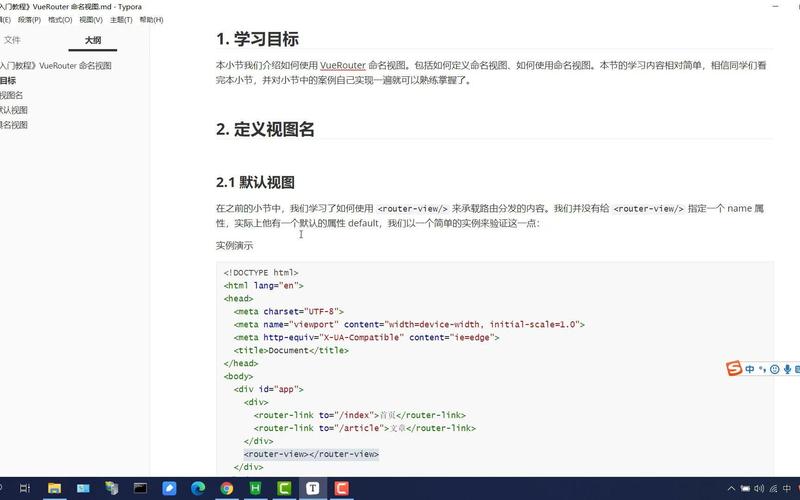Open the command prompt from the taskbar
800x500 pixels.
click(x=140, y=488)
